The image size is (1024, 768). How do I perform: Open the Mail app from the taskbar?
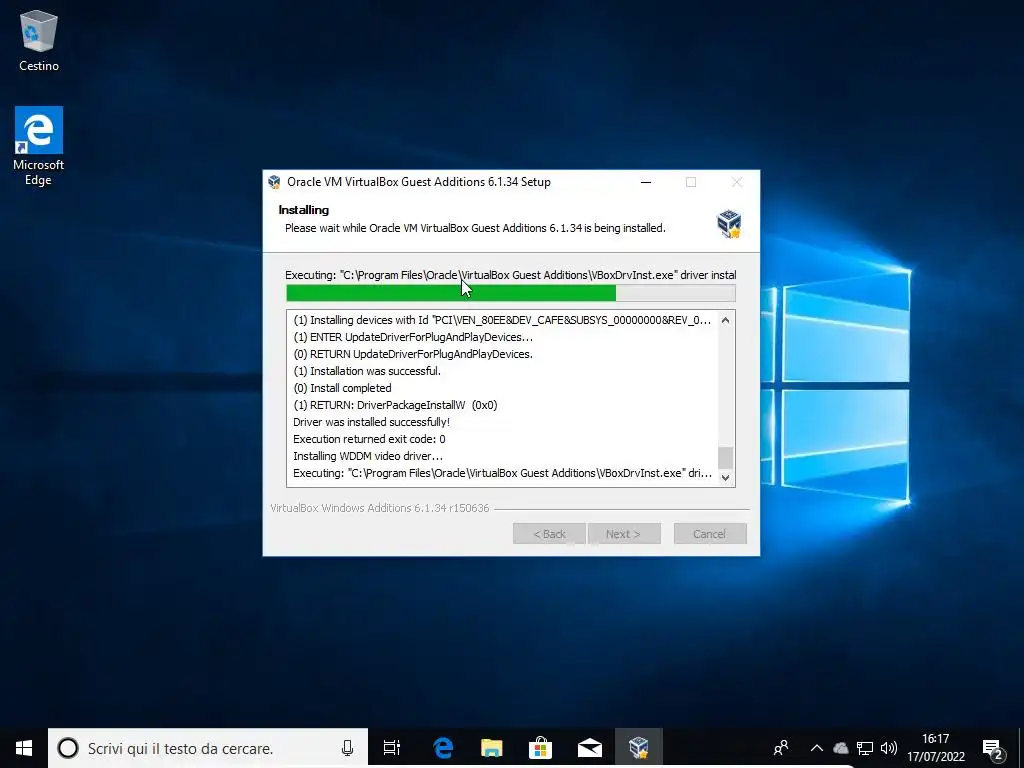point(590,748)
